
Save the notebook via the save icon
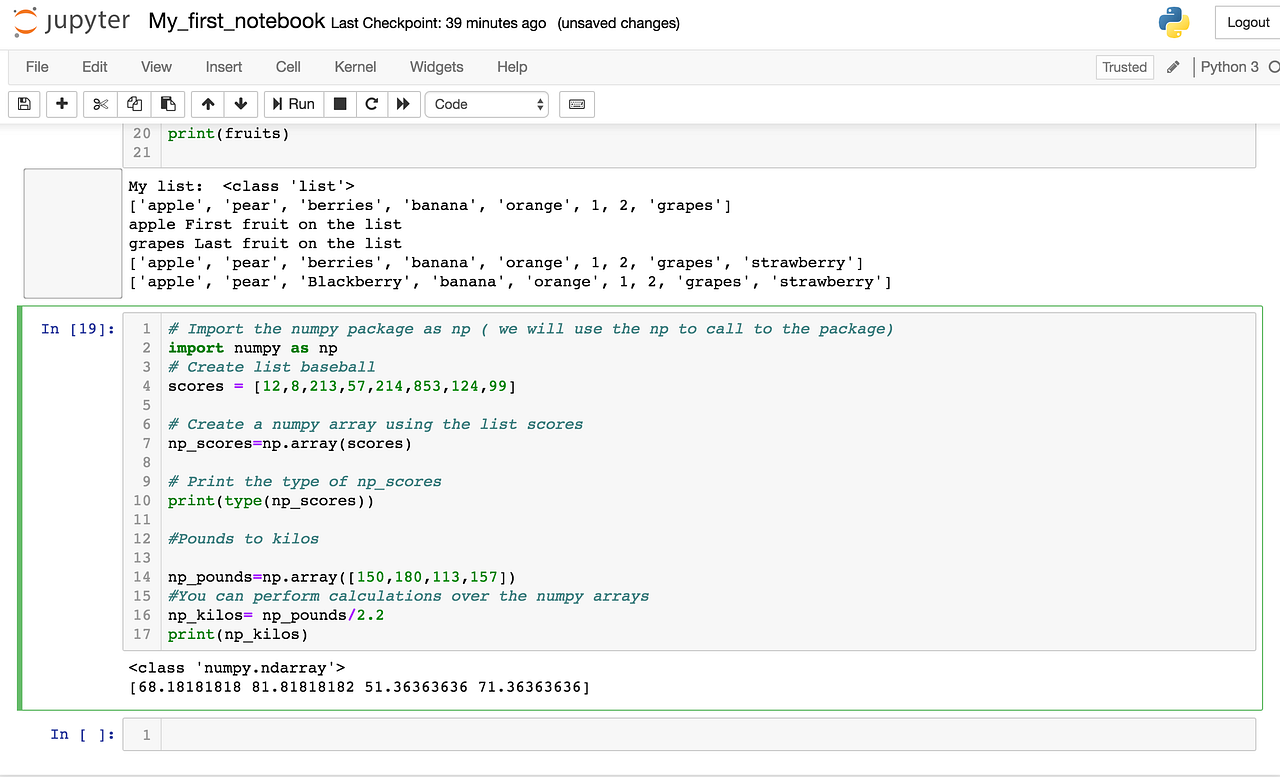[23, 104]
